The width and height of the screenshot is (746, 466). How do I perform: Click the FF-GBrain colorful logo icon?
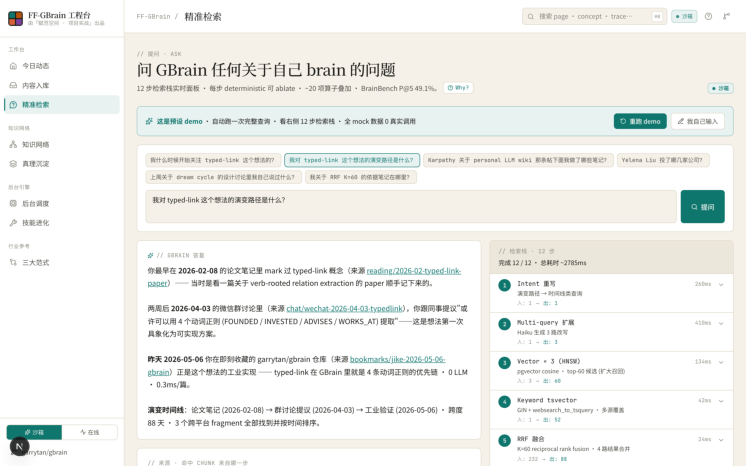click(x=15, y=19)
